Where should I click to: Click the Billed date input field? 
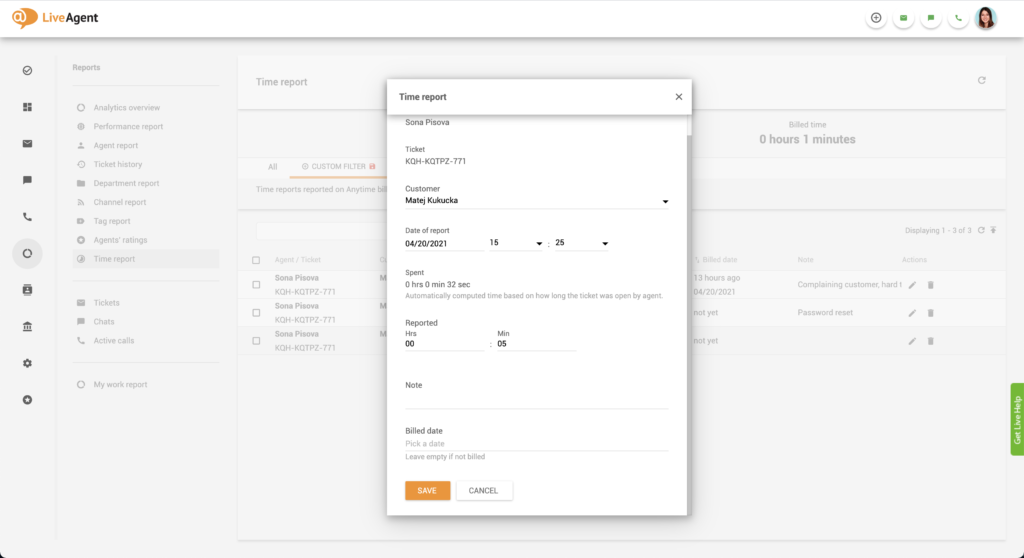535,444
